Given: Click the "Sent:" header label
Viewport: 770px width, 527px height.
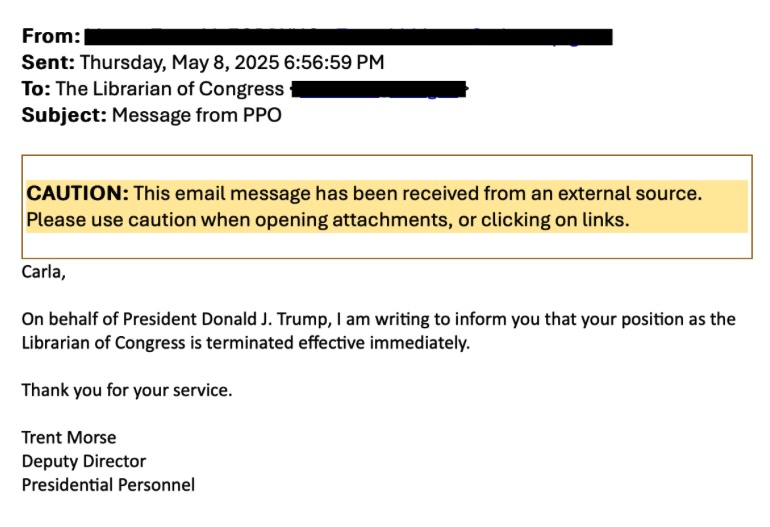Looking at the screenshot, I should click(49, 63).
